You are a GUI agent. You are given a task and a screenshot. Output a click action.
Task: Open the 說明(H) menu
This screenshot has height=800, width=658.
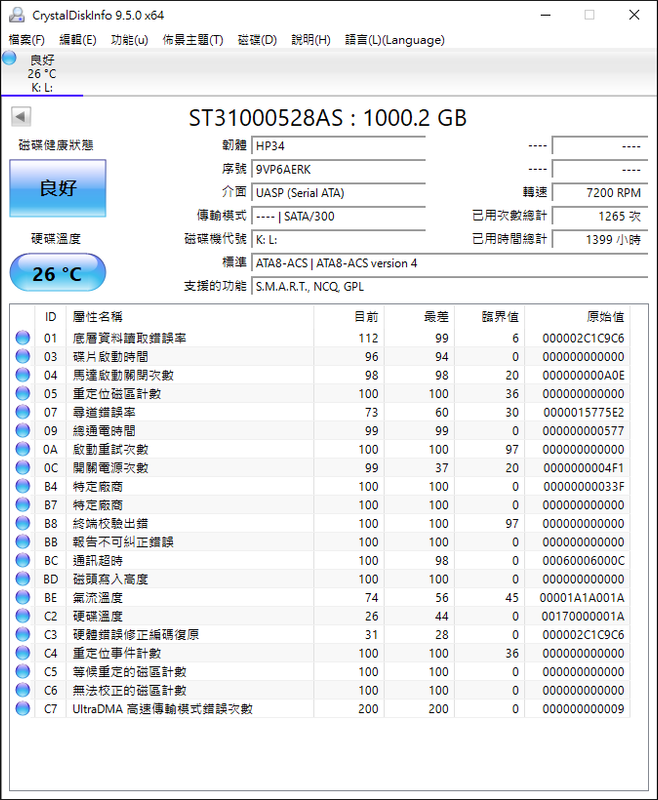pos(311,40)
